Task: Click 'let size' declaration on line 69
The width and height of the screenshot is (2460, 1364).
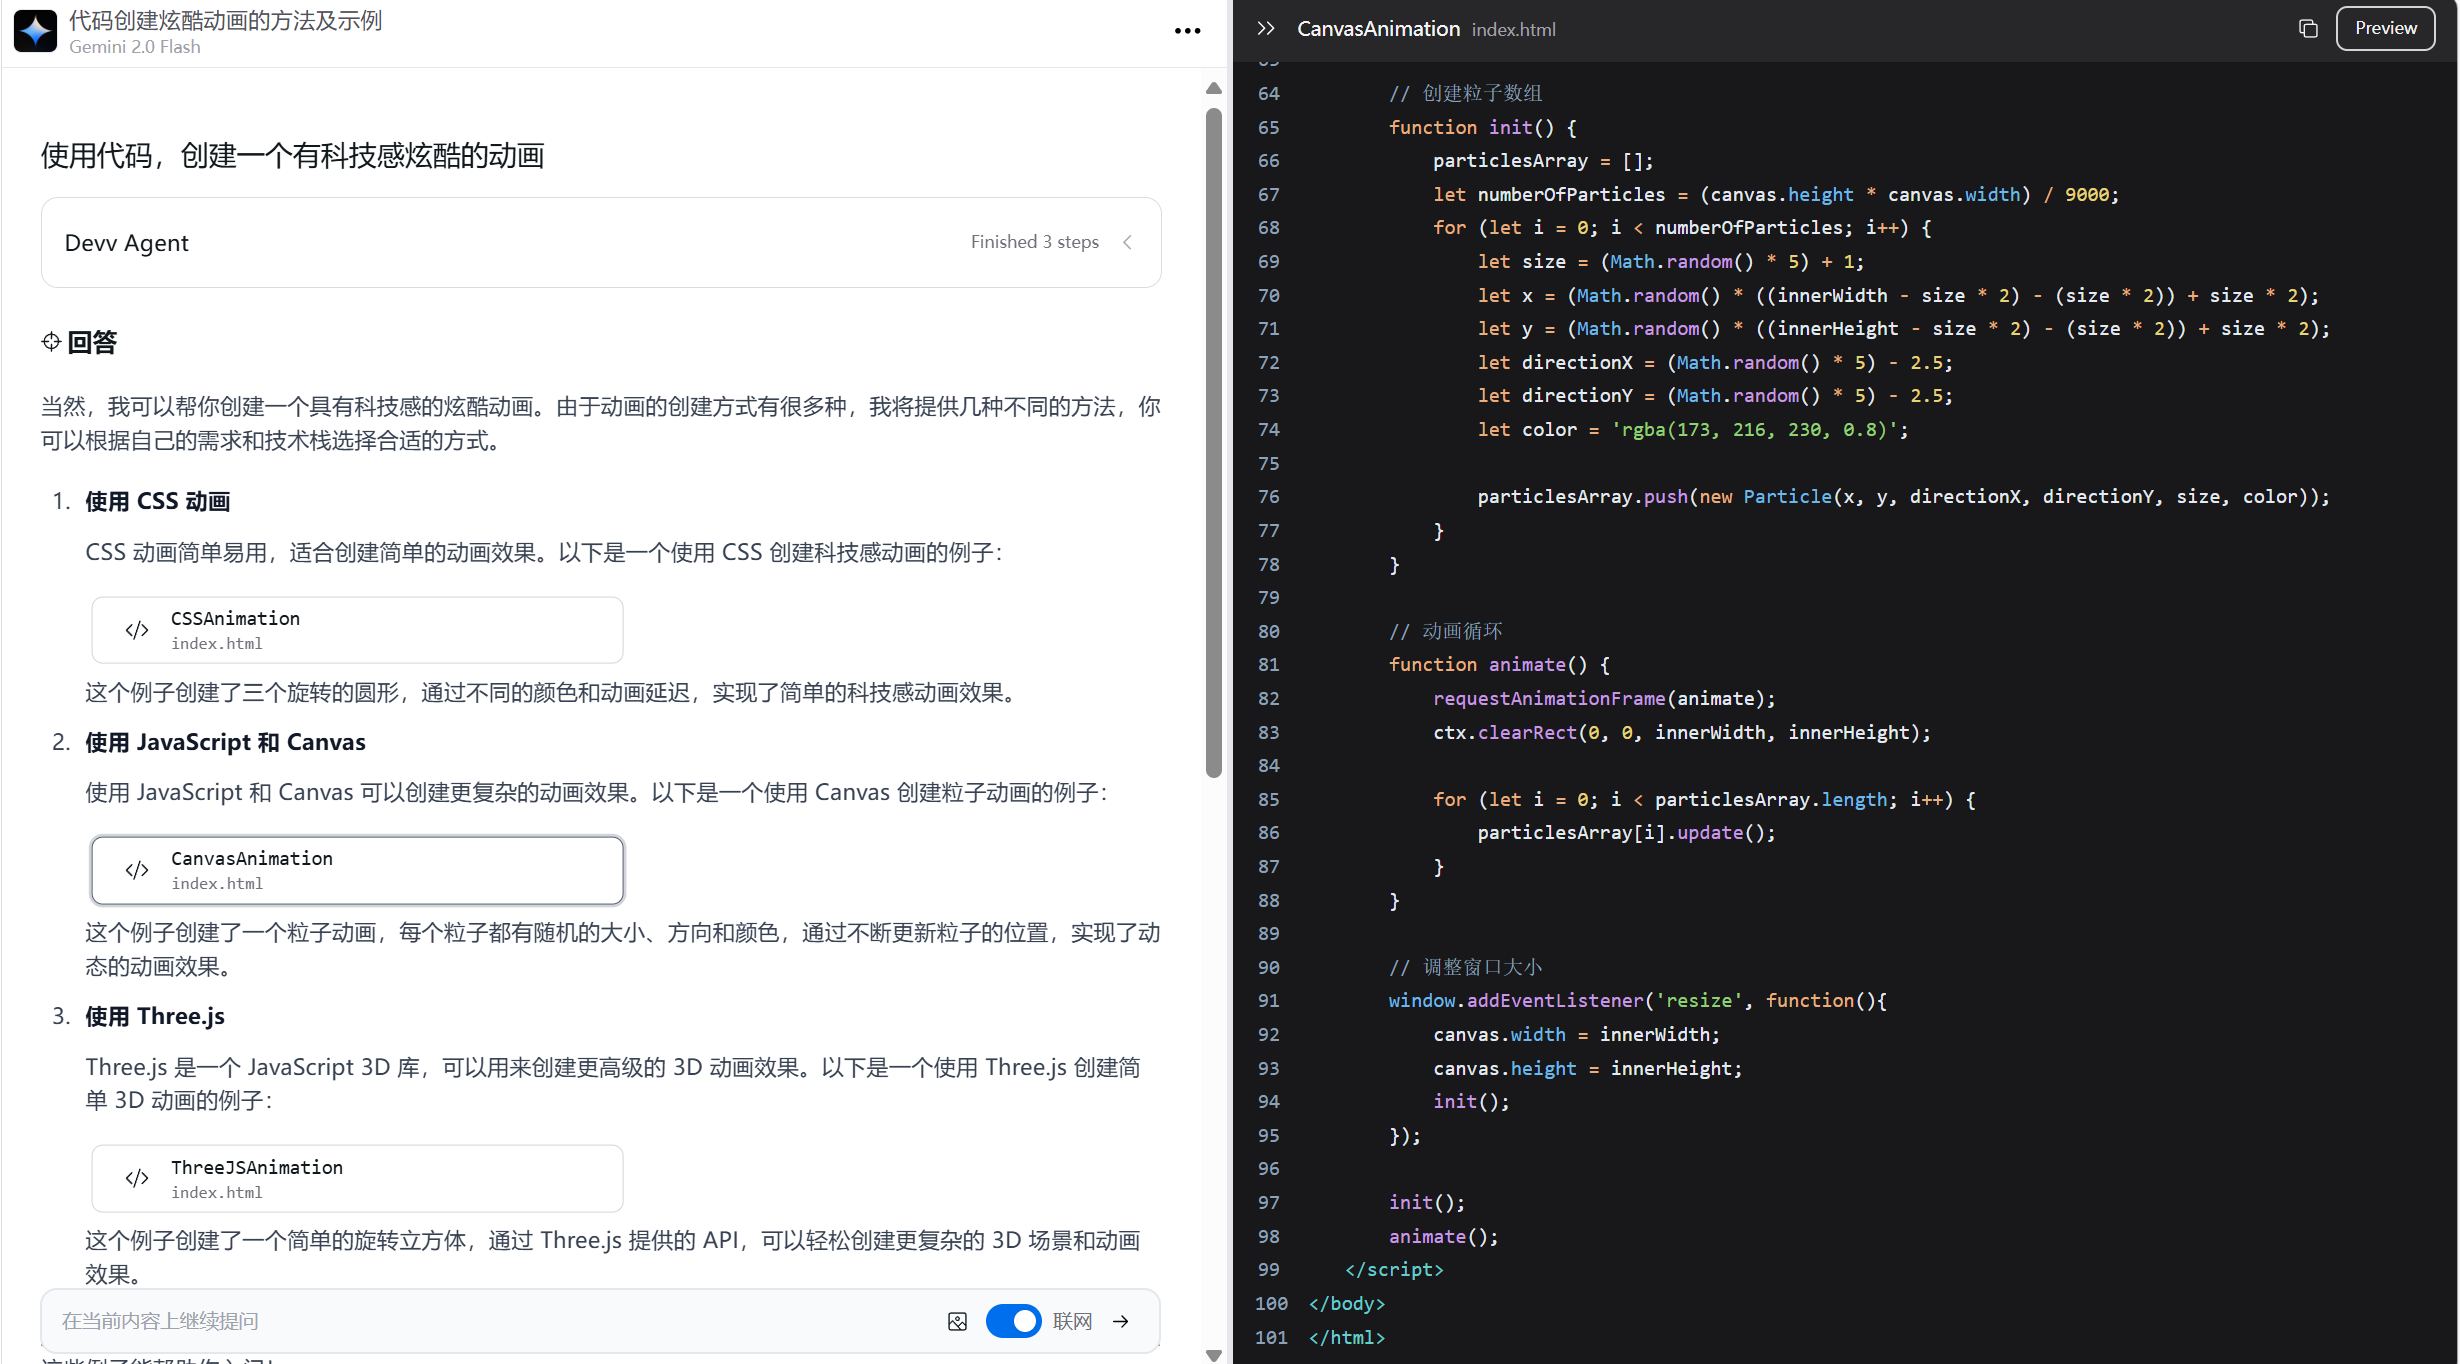Action: (x=1670, y=261)
